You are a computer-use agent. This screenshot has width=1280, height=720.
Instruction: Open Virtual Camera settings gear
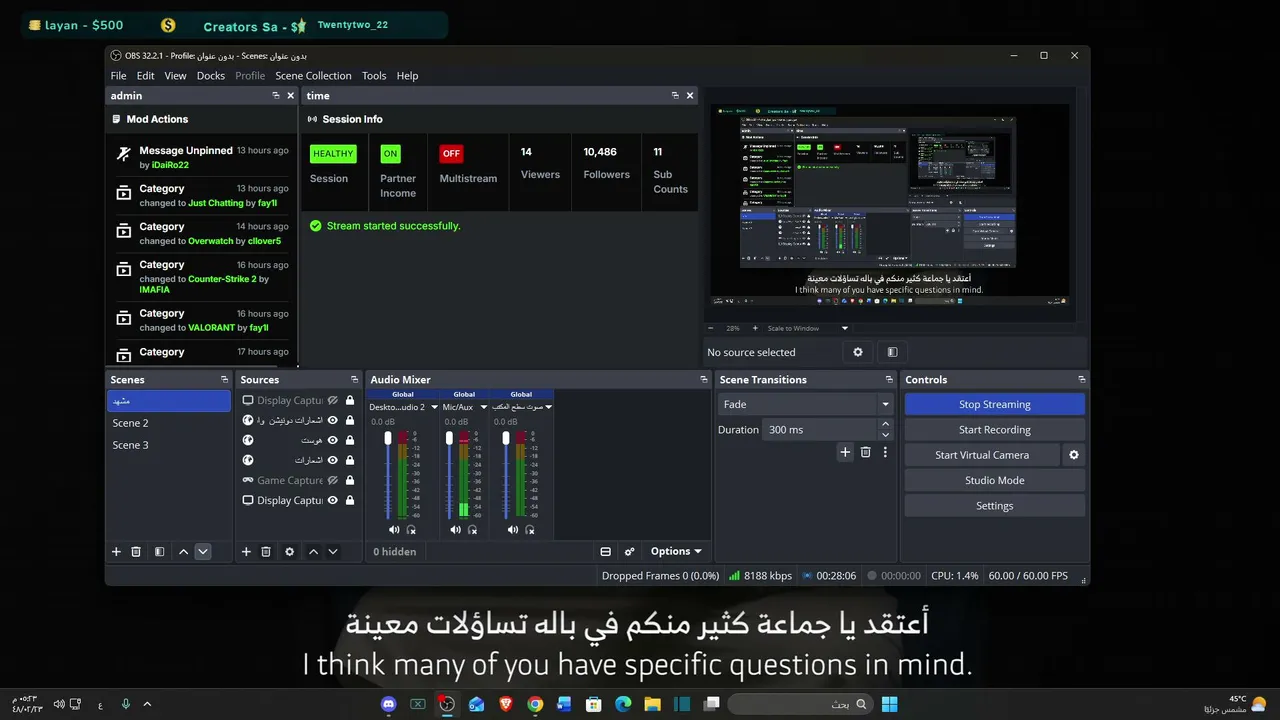(x=1074, y=455)
